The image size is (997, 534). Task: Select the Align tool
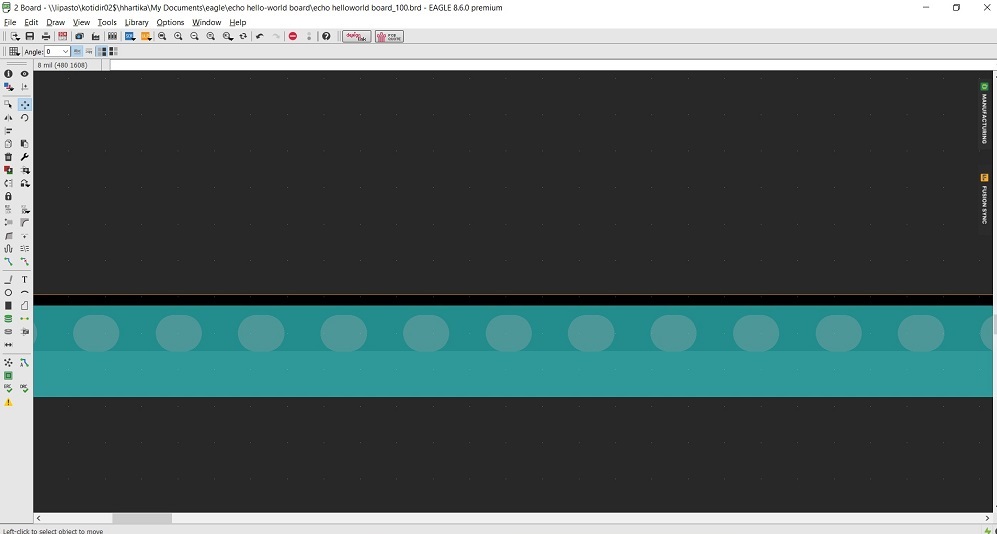click(x=8, y=130)
